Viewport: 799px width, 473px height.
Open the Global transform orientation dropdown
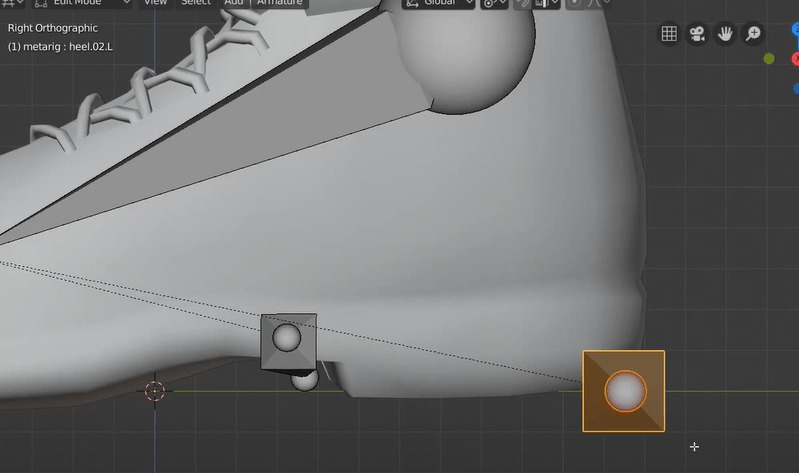click(439, 4)
